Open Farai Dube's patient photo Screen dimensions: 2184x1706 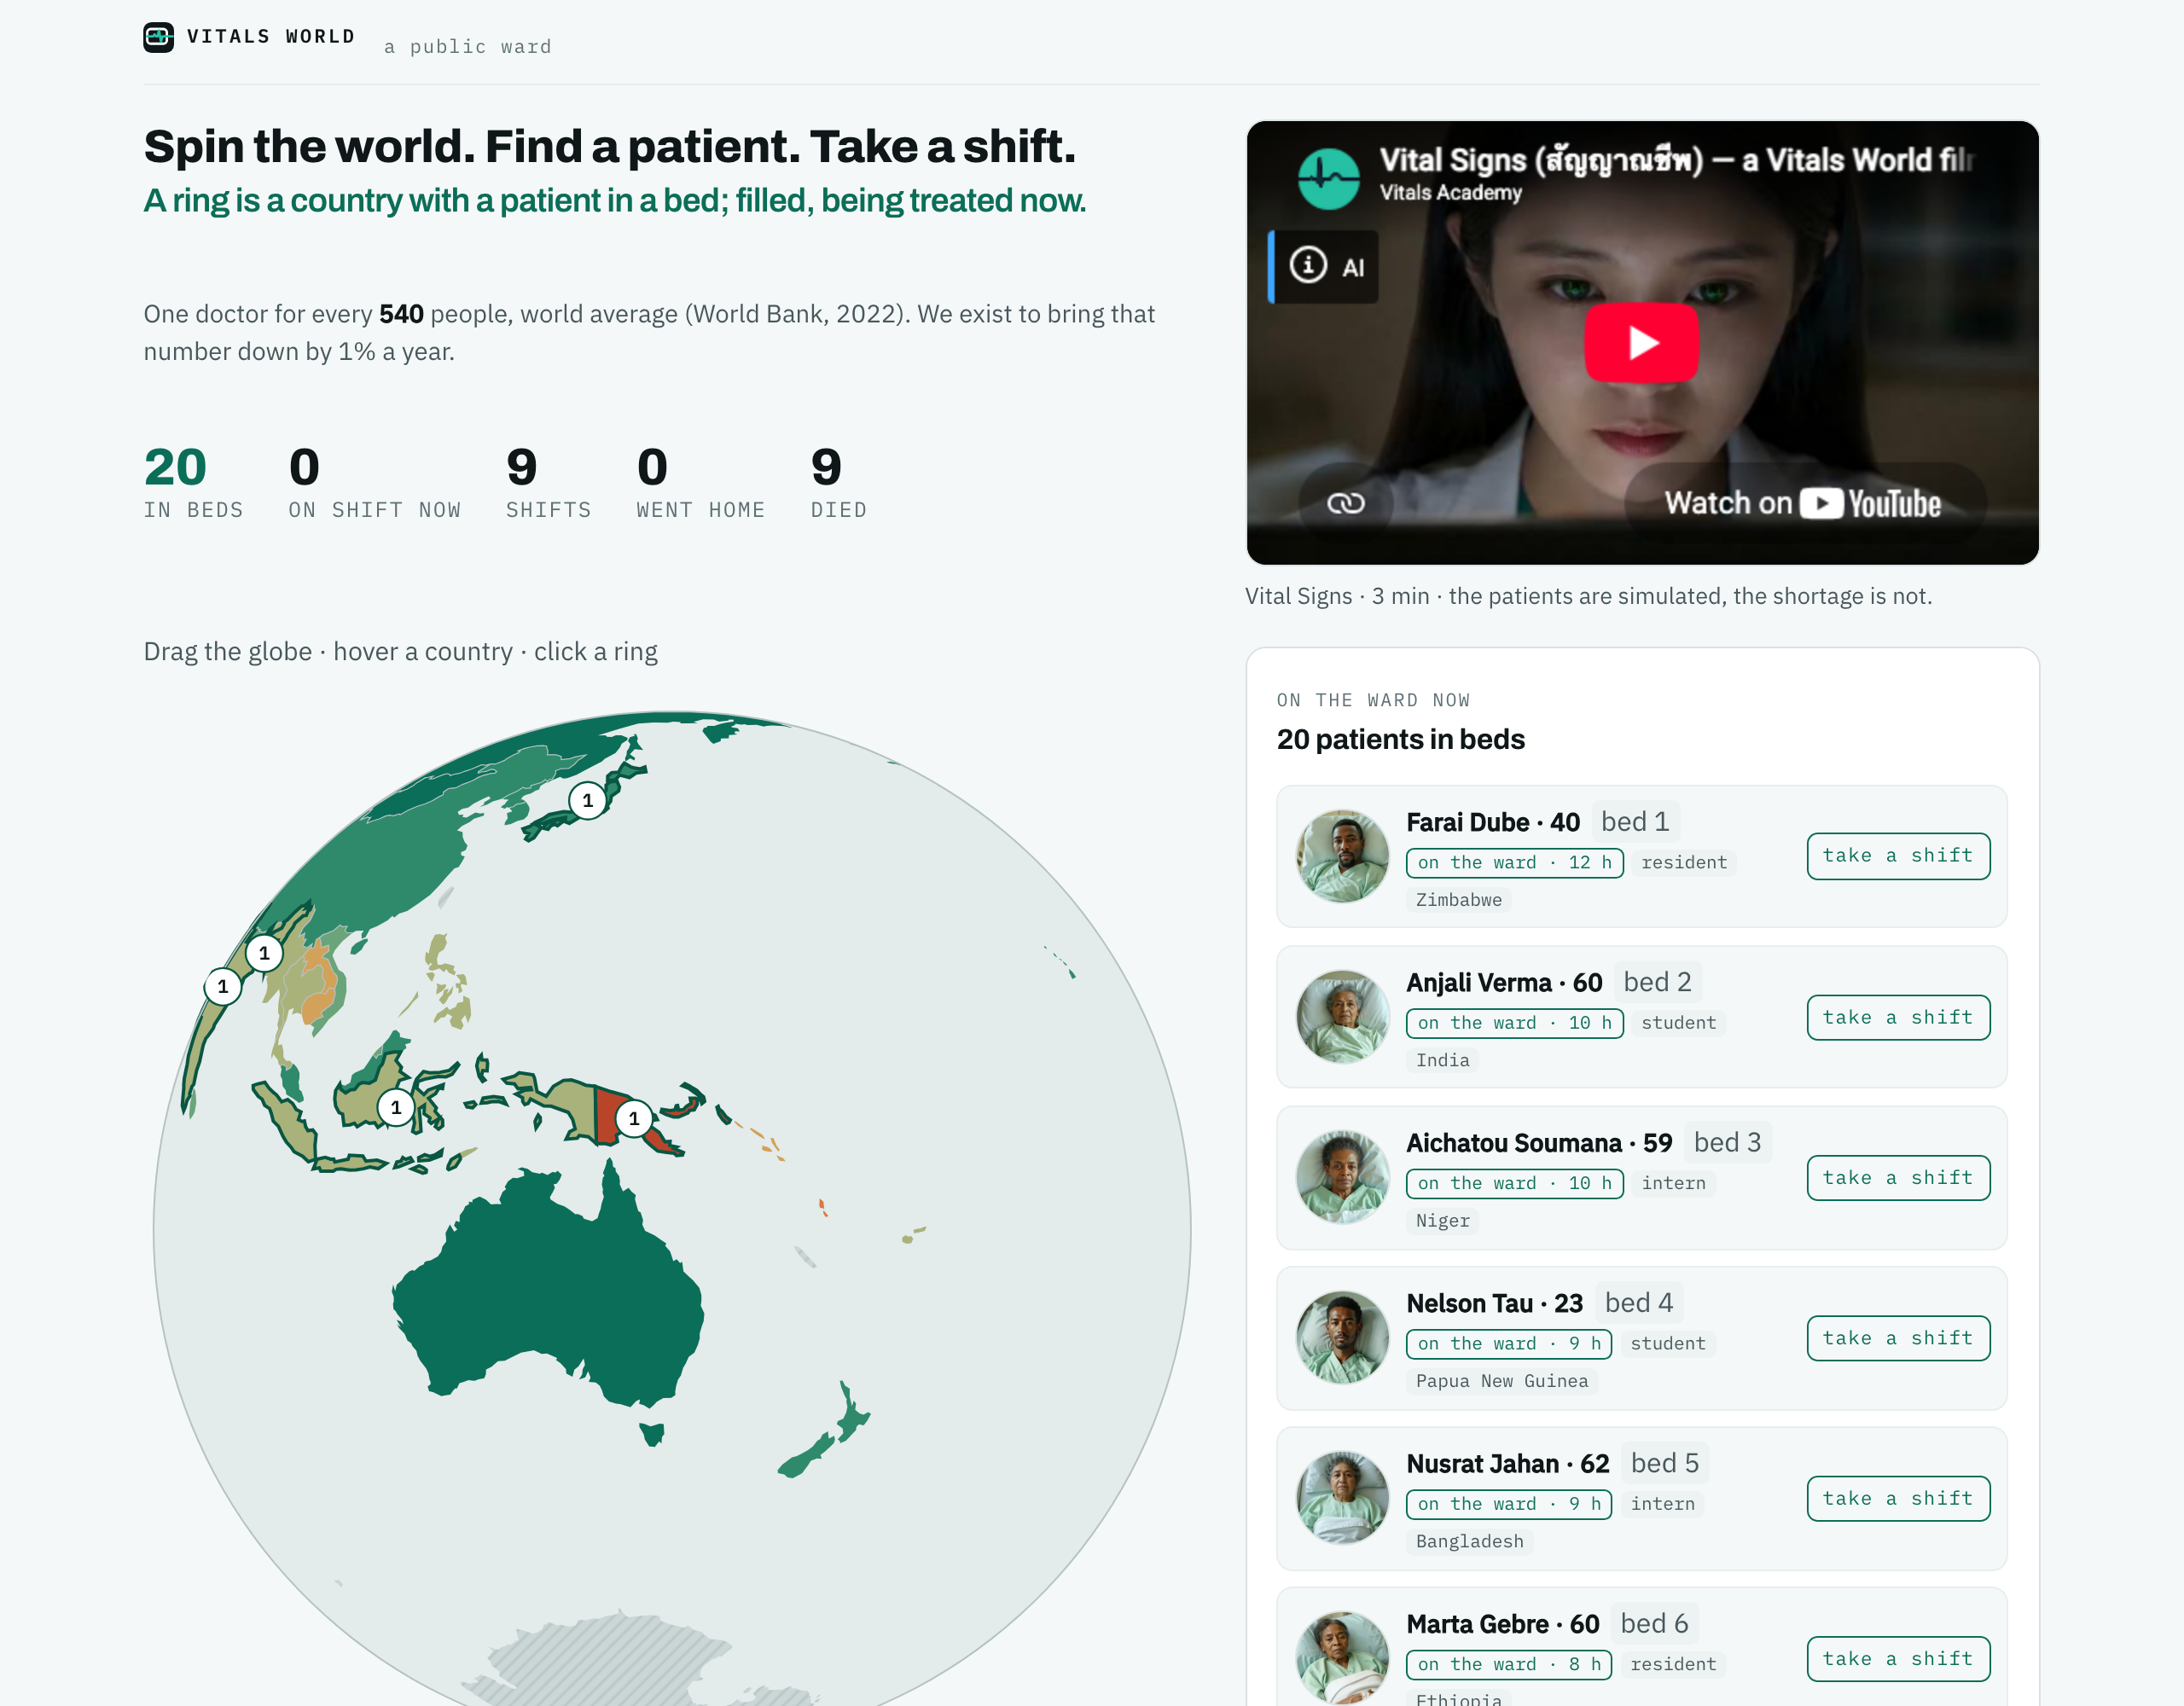click(x=1342, y=856)
